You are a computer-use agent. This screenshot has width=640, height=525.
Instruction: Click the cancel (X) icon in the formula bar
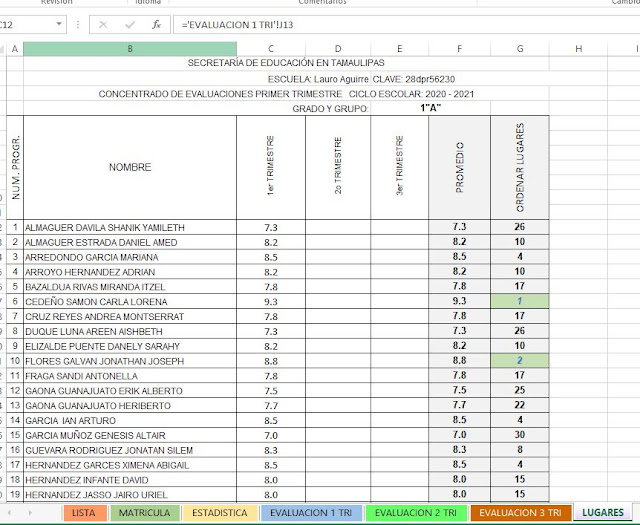103,25
